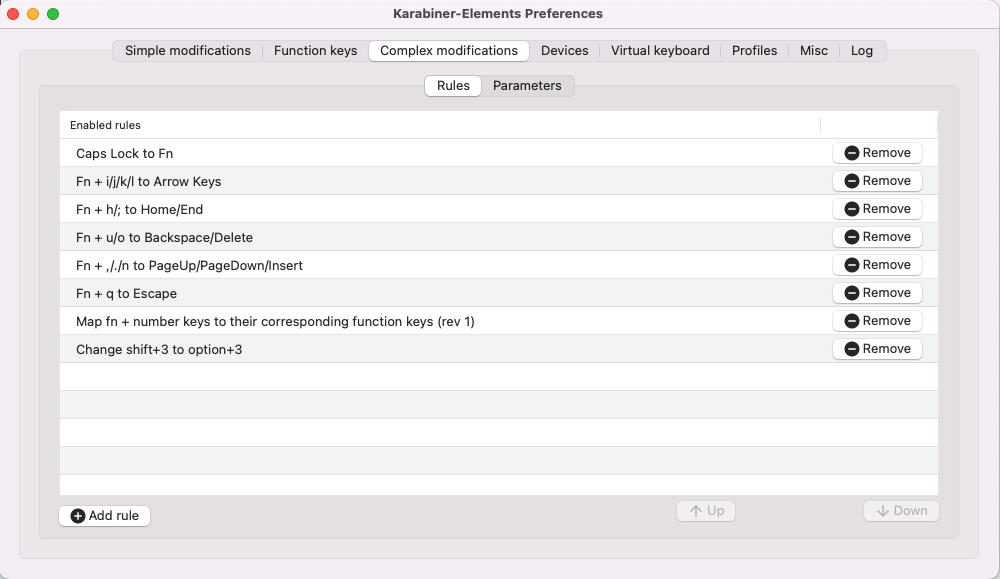
Task: Close the Preferences window with red button
Action: tap(13, 14)
